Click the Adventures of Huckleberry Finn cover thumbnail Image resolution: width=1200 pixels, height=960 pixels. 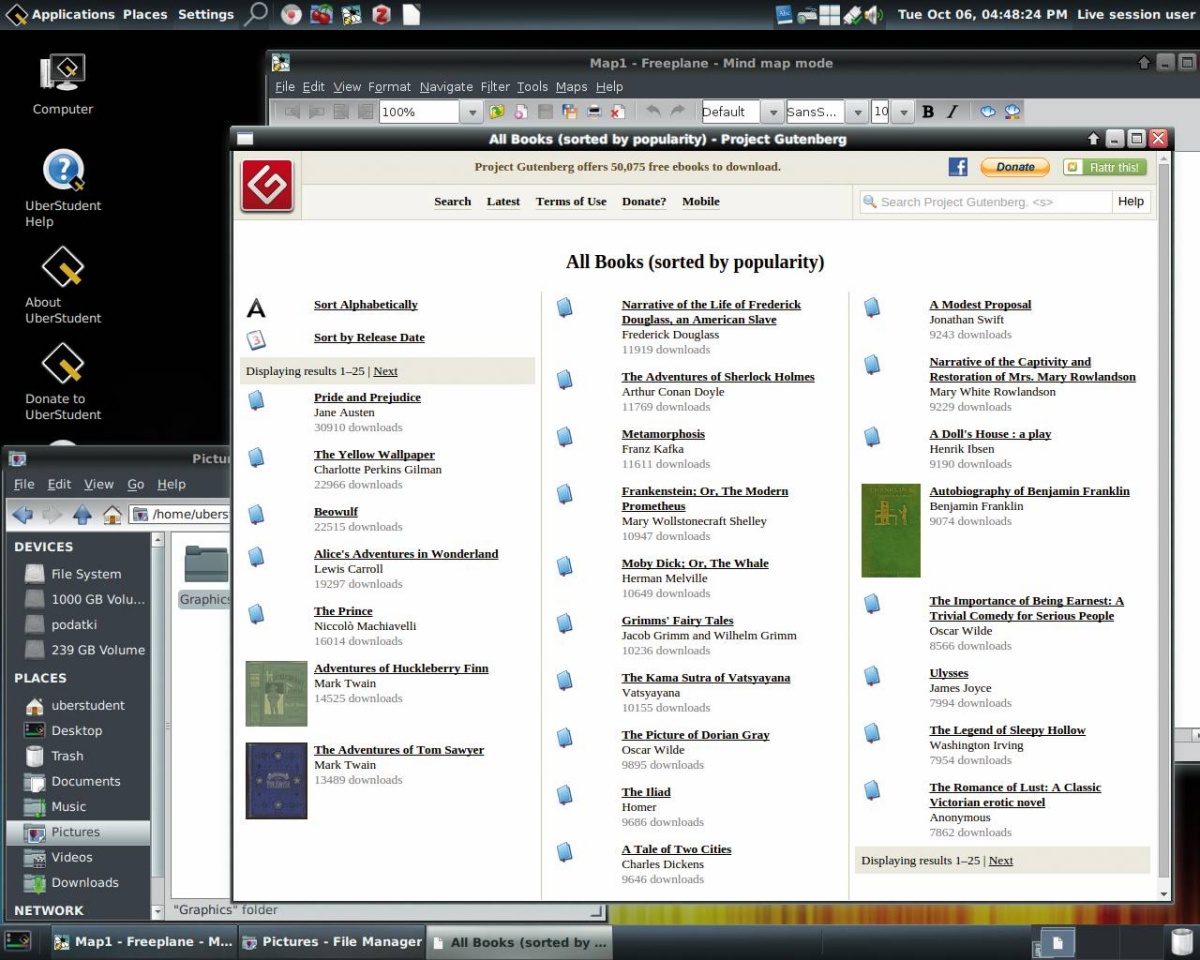[276, 693]
